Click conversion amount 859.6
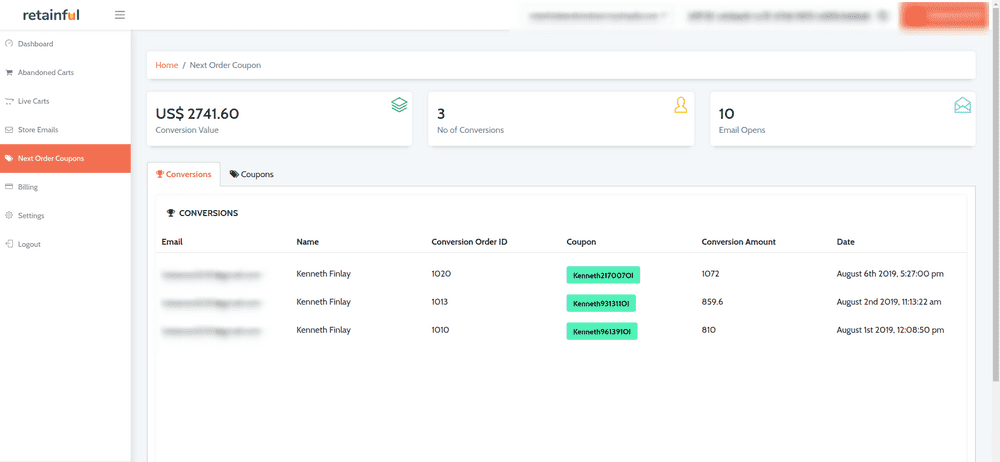 712,302
